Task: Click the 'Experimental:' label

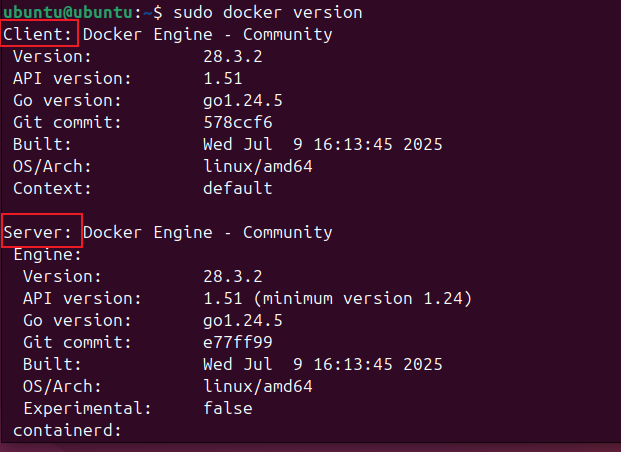Action: (x=87, y=409)
